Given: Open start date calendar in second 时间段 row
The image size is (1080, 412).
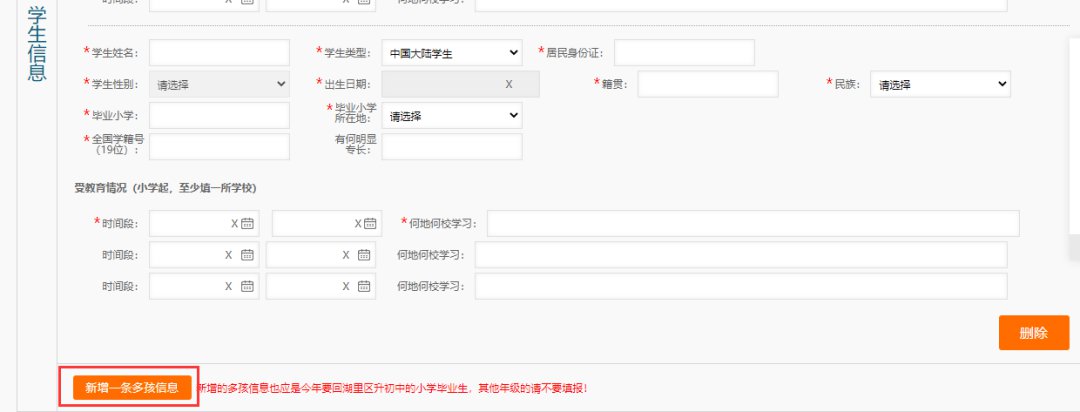Looking at the screenshot, I should 248,255.
